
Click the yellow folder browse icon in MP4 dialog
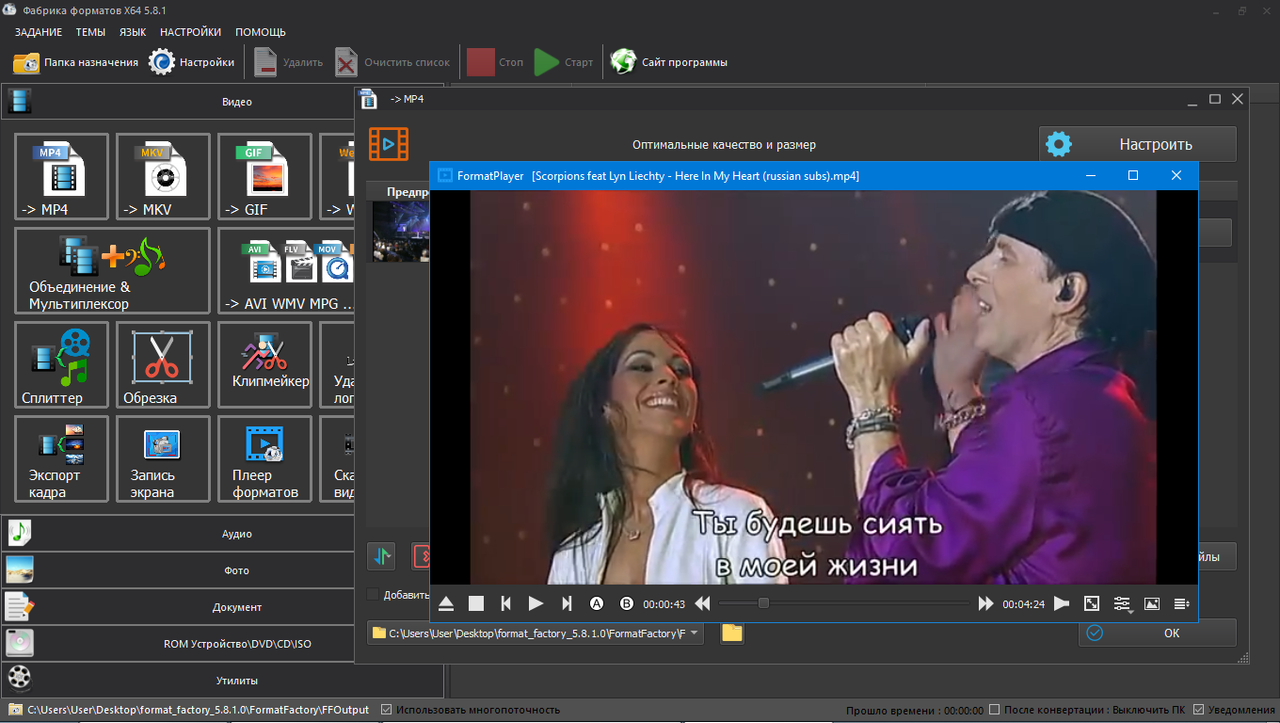(x=732, y=633)
